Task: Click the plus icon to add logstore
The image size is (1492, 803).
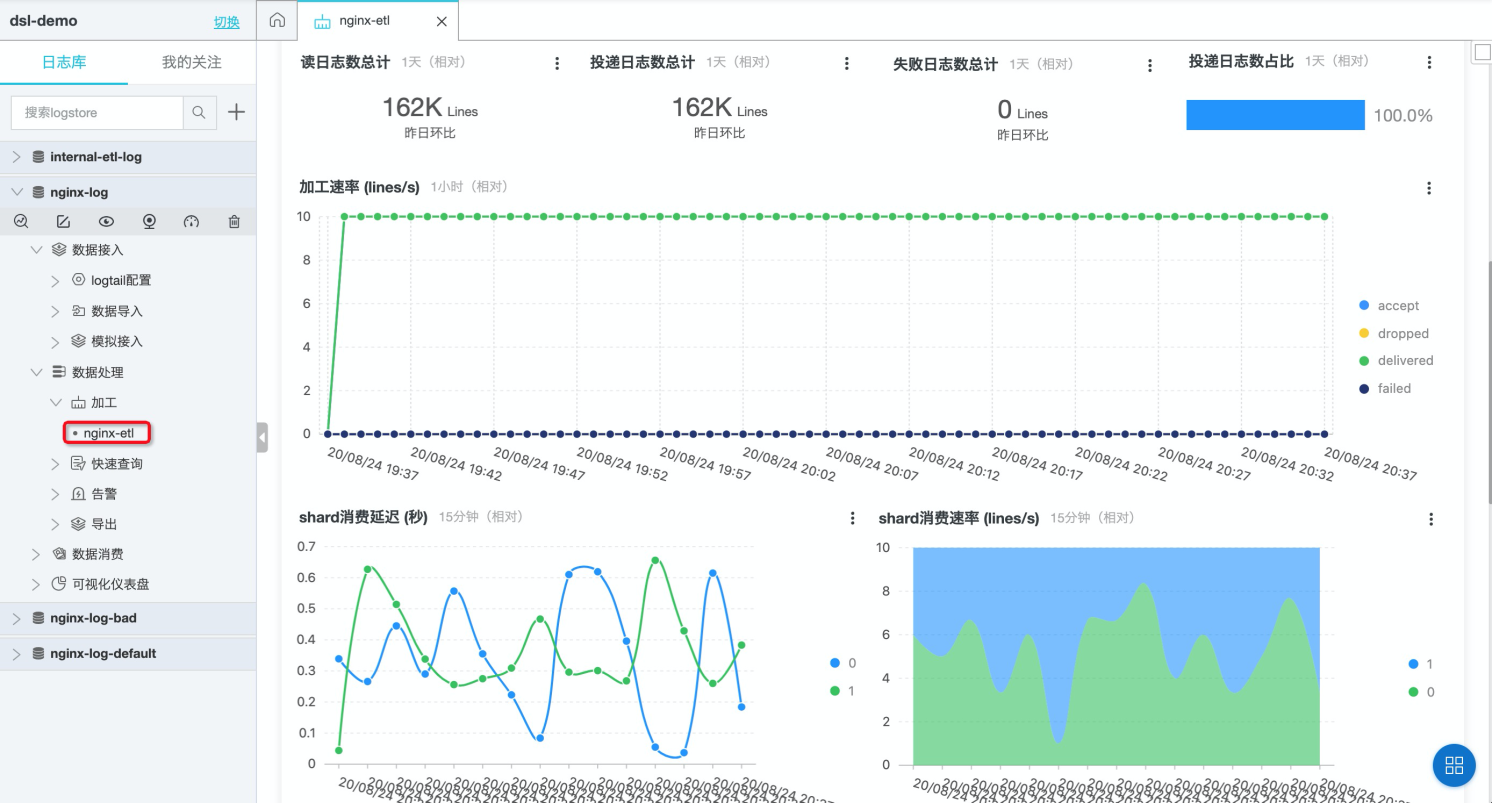Action: [236, 112]
